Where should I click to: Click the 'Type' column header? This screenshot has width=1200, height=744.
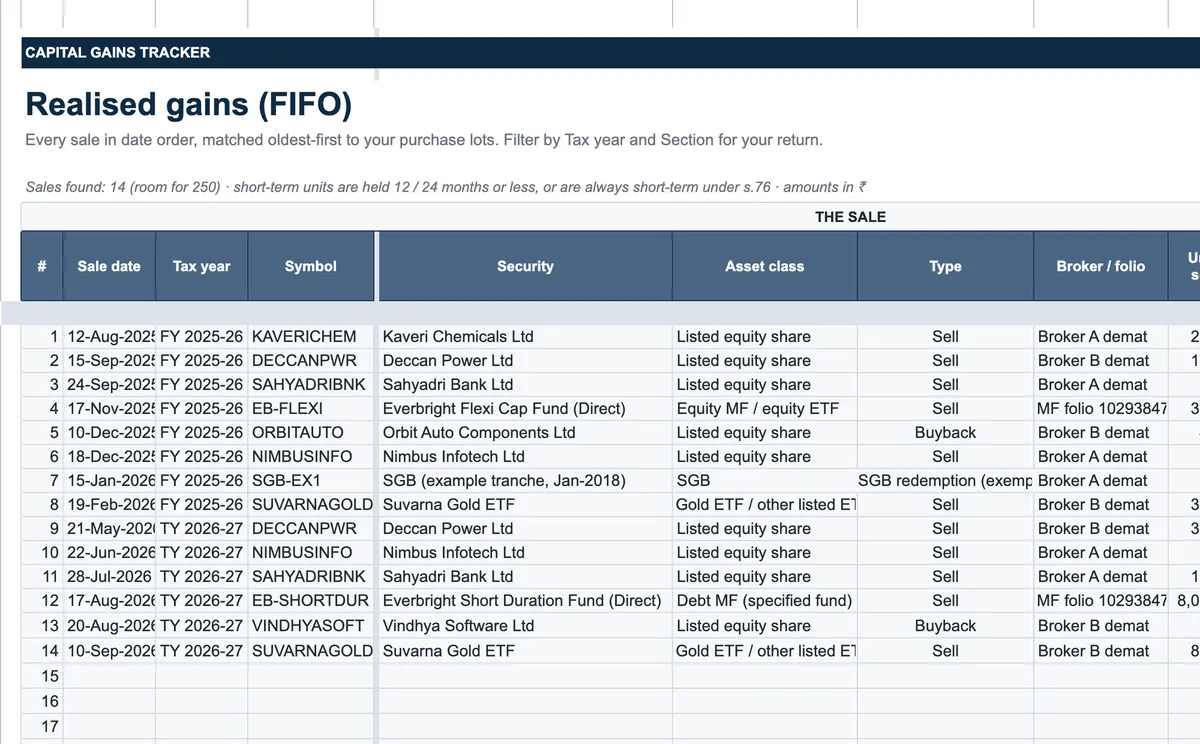[946, 266]
